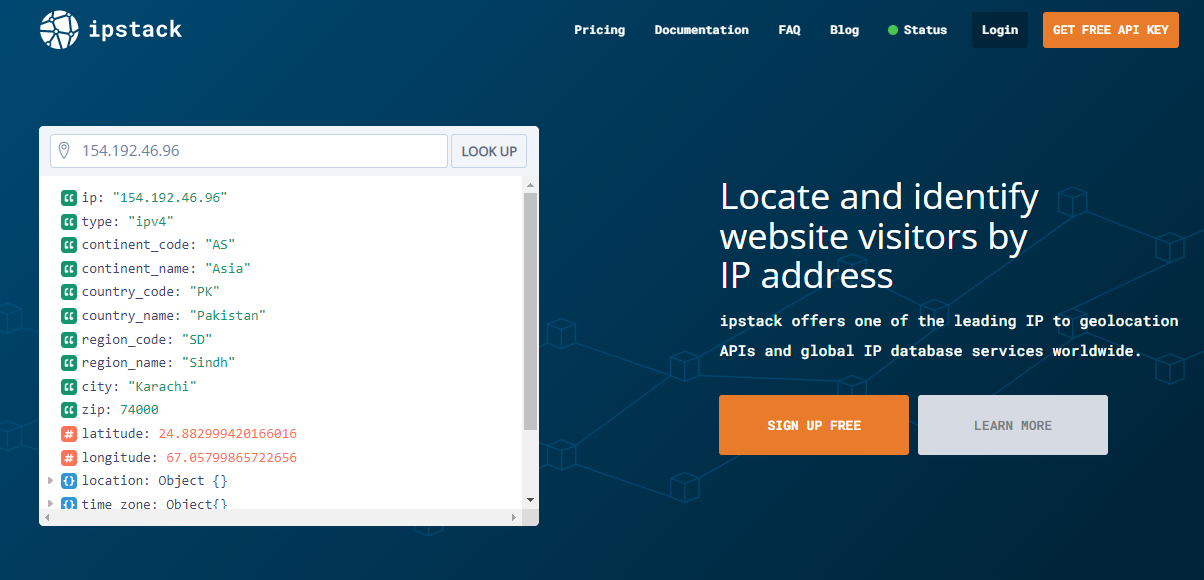
Task: Click GET FREE API KEY button
Action: [x=1111, y=30]
